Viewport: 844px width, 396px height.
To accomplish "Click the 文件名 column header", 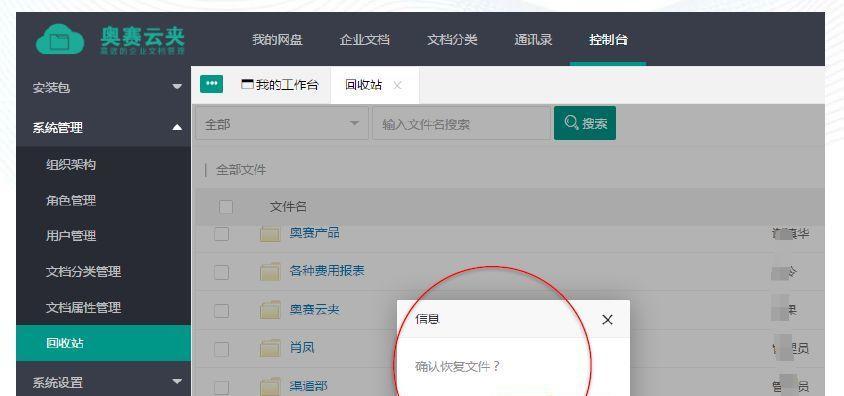I will 288,207.
